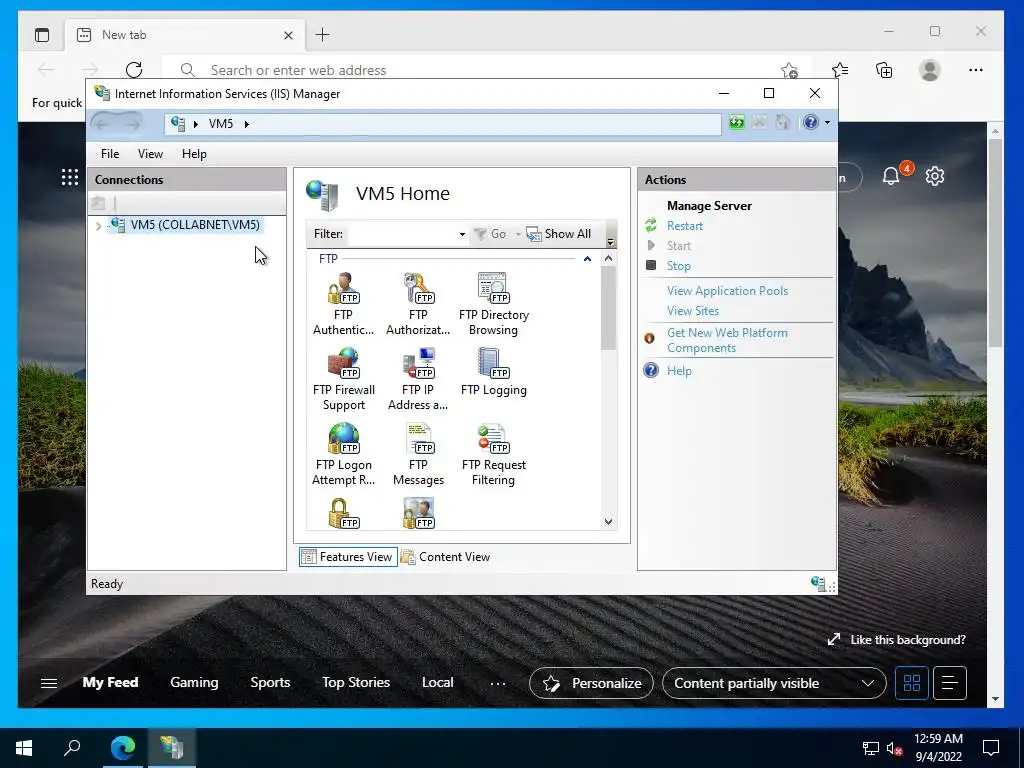Click the home icon in IIS toolbar

[x=782, y=122]
